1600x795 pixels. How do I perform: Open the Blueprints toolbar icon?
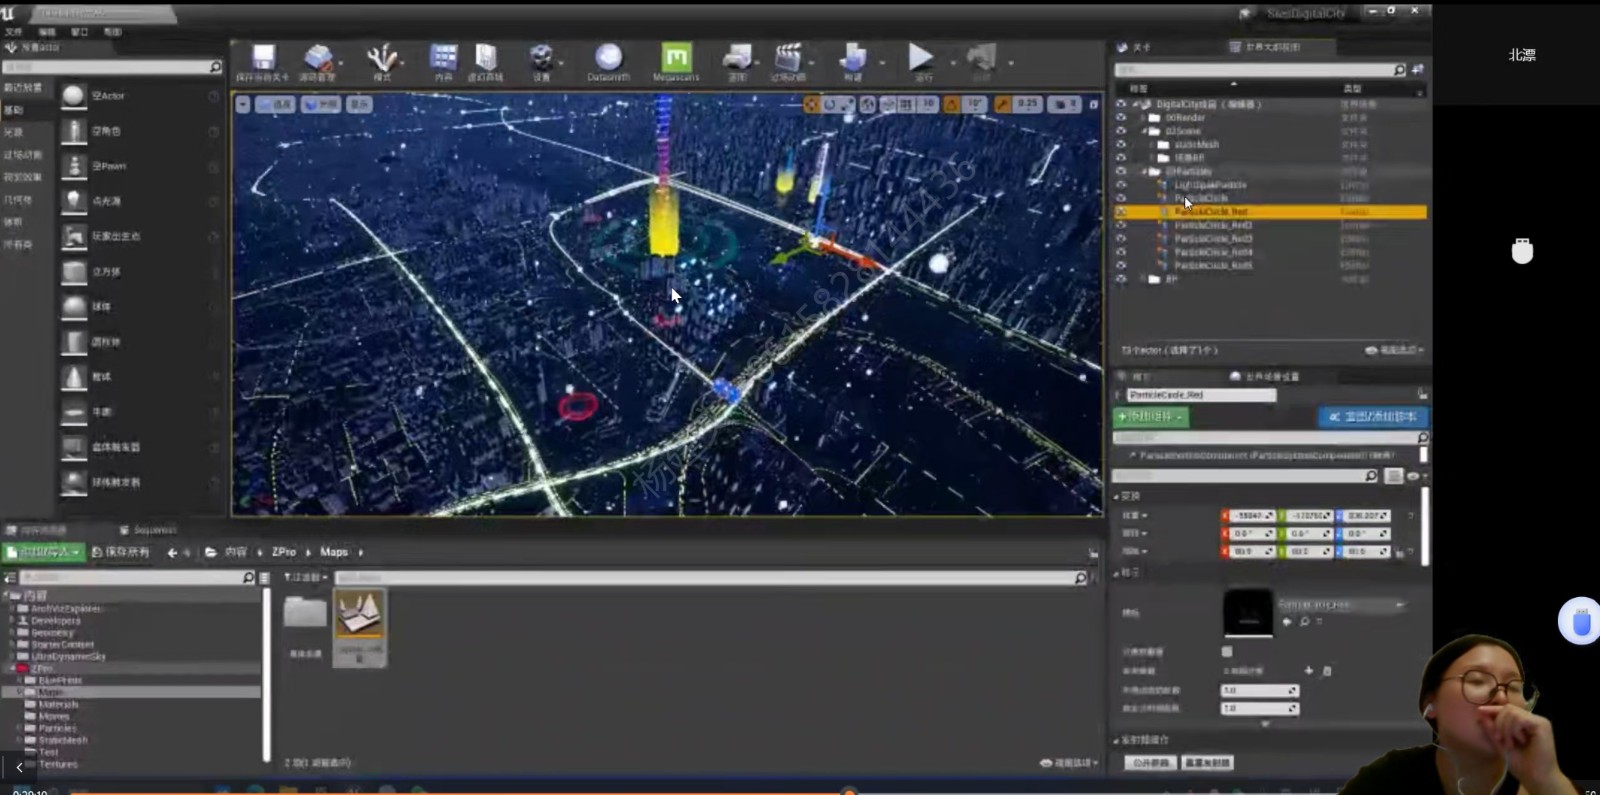737,58
